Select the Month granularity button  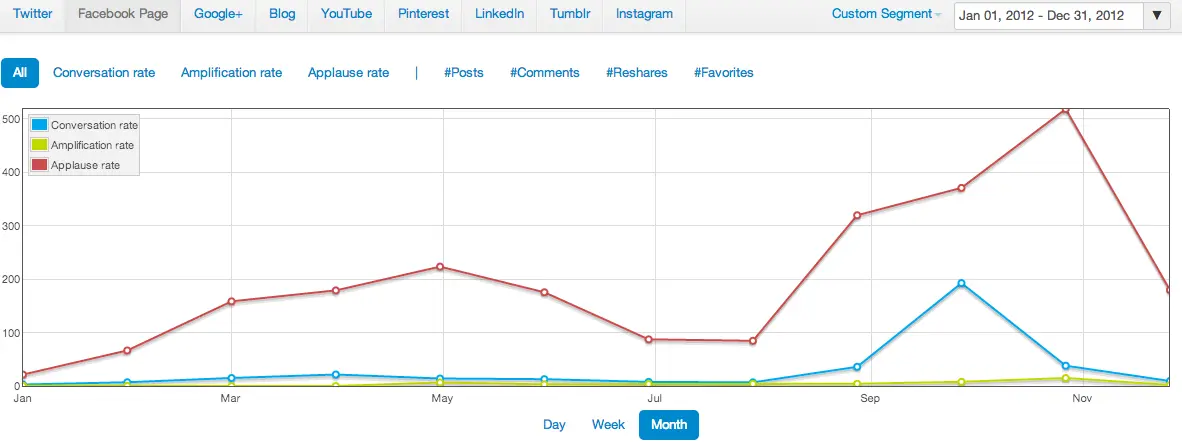(x=669, y=425)
